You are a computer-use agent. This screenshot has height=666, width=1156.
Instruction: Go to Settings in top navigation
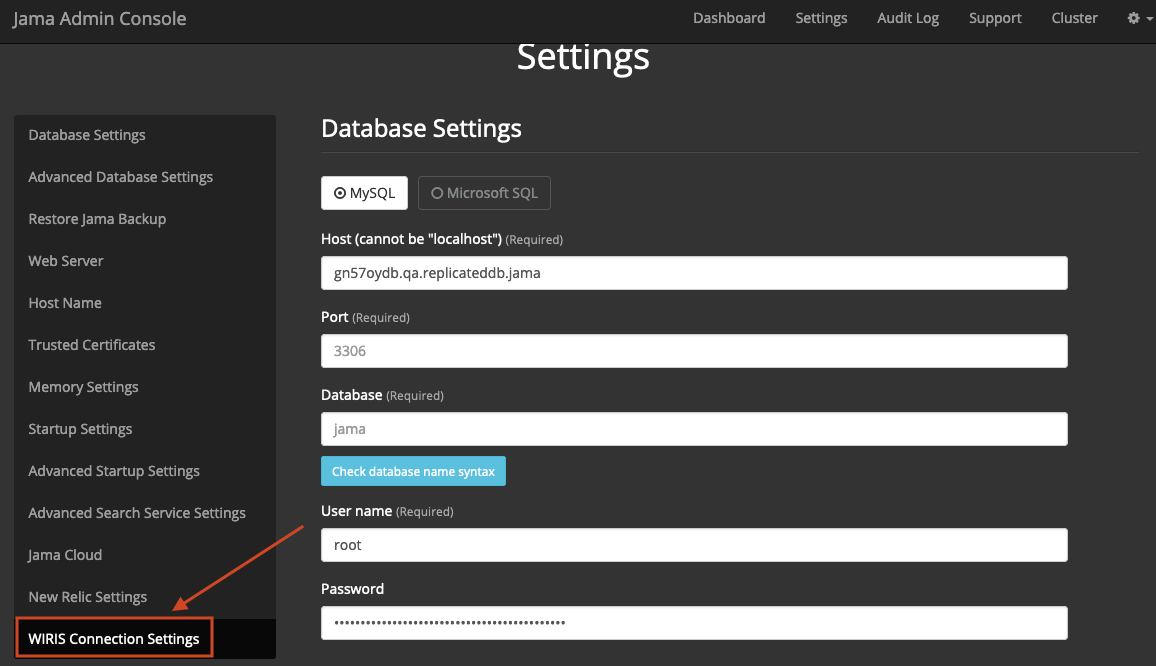tap(821, 18)
